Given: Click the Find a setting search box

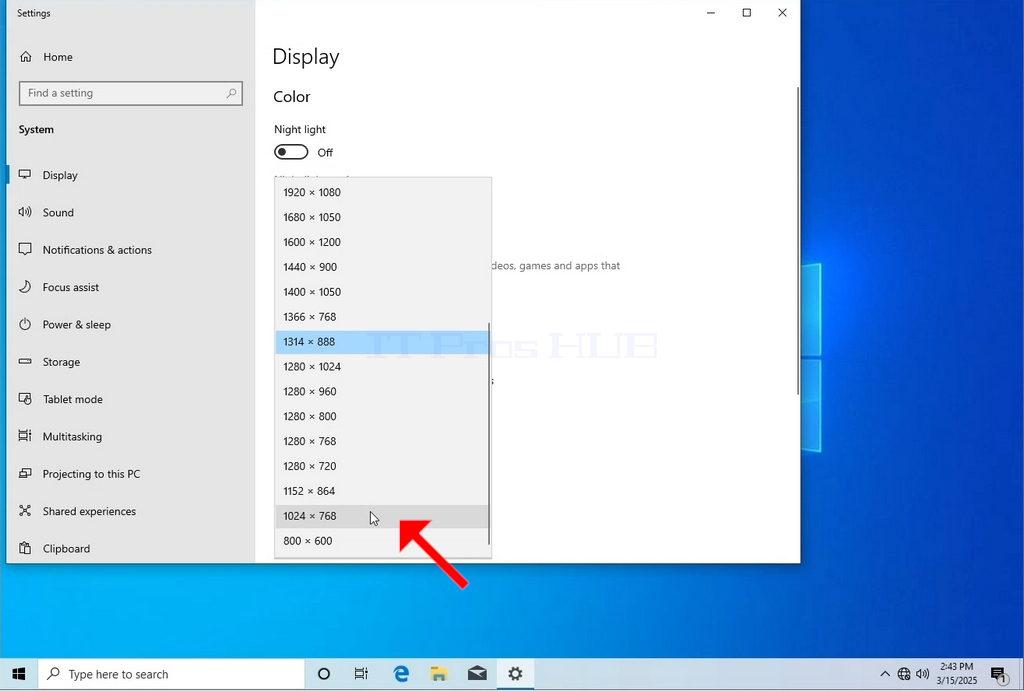Looking at the screenshot, I should click(131, 93).
